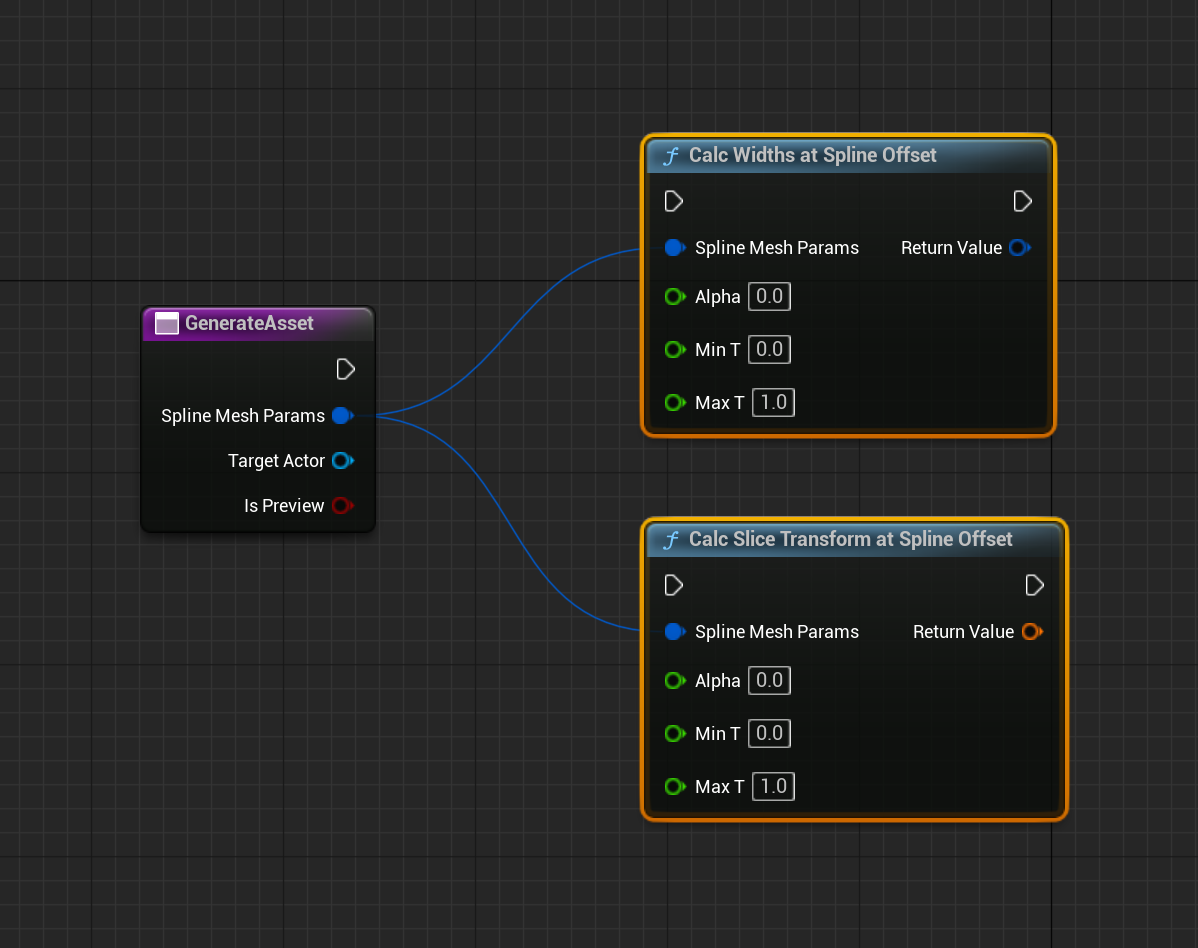
Task: Click Min T input pin on Calc Widths node
Action: pos(675,350)
